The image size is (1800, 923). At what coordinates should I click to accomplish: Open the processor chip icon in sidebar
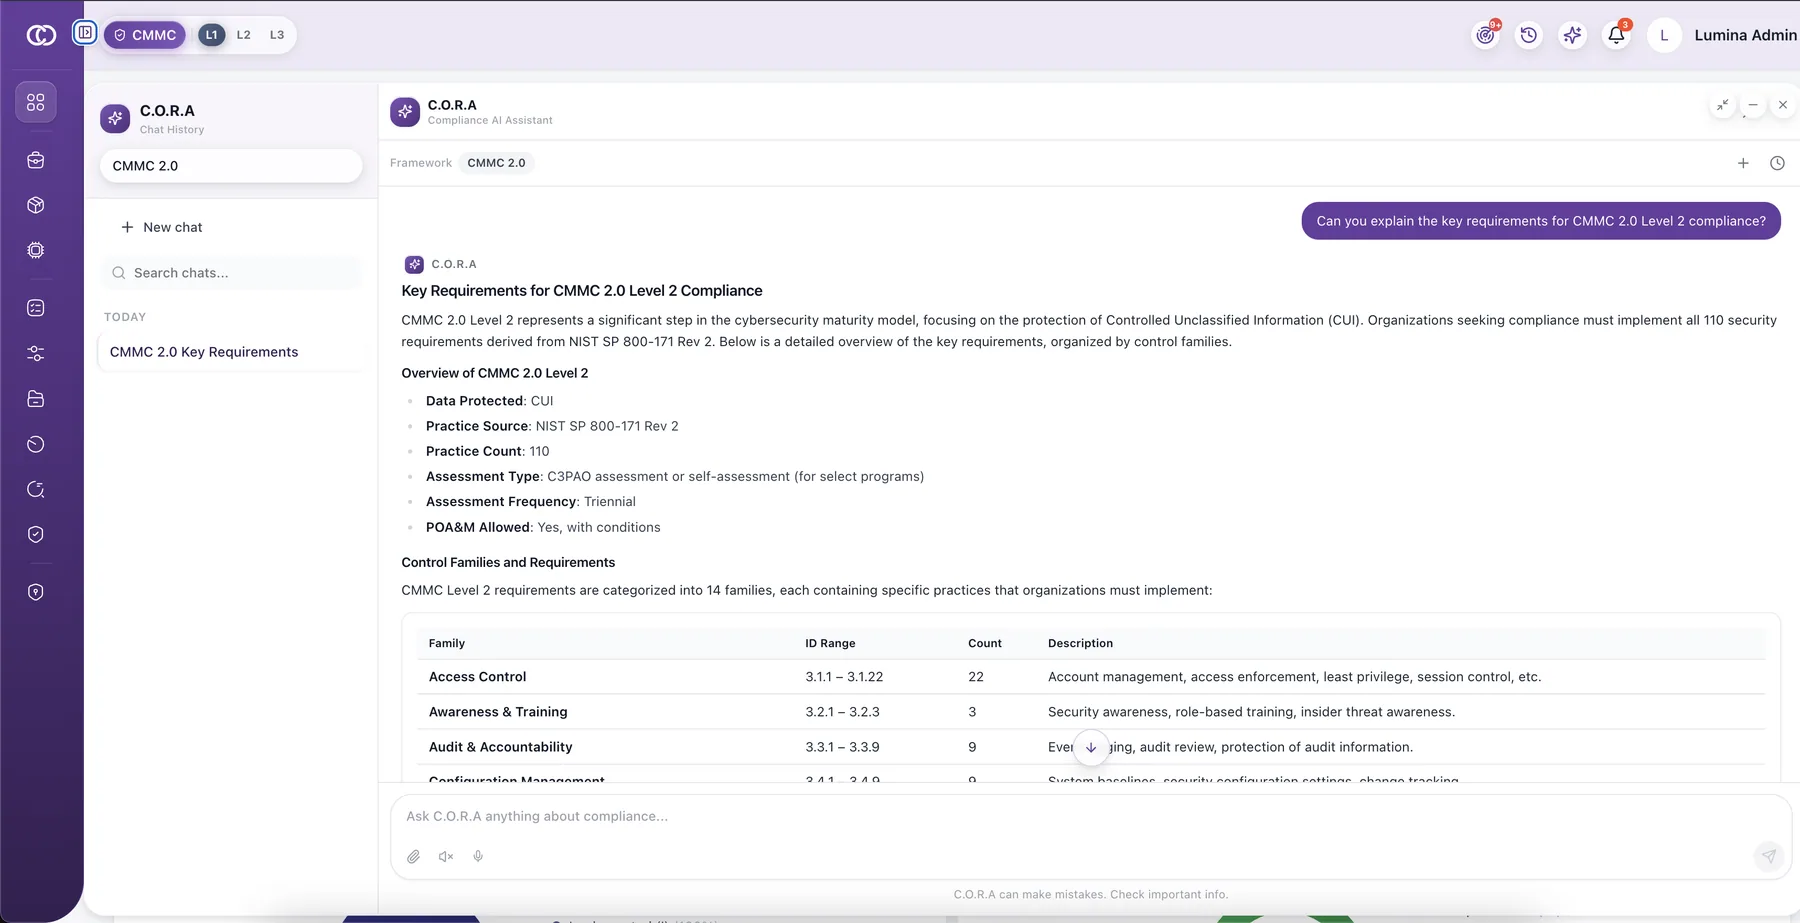pyautogui.click(x=36, y=250)
